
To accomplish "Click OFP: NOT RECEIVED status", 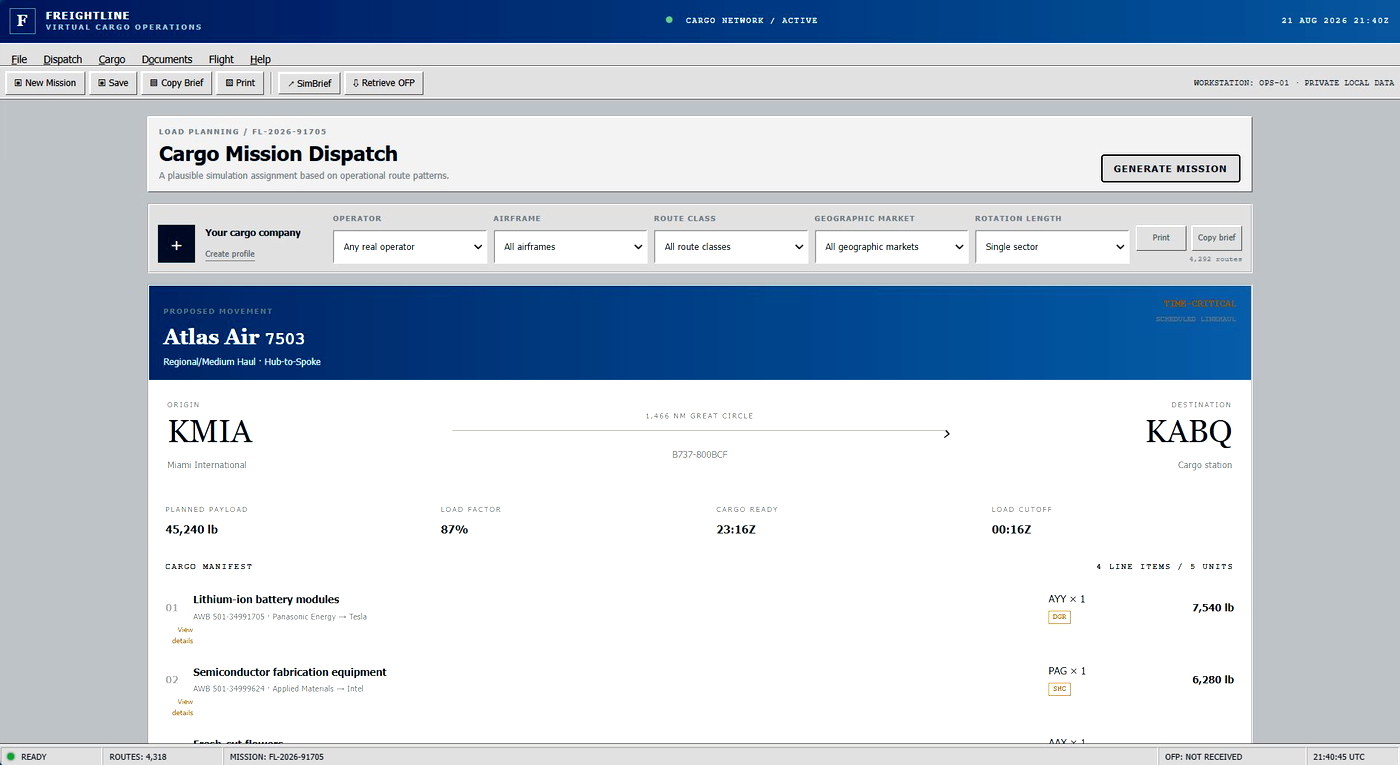I will pyautogui.click(x=1204, y=757).
